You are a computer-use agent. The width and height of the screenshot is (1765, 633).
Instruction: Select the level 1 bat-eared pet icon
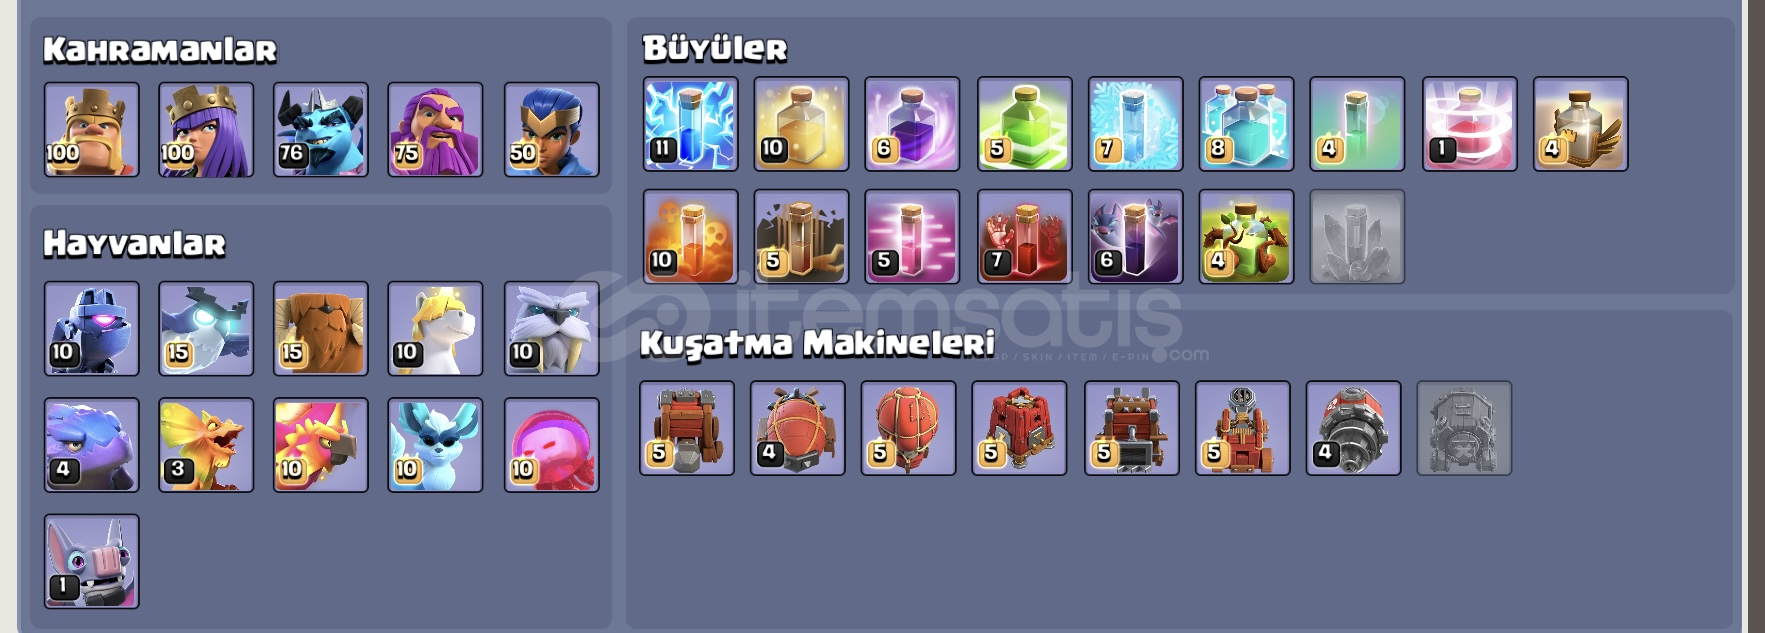coord(91,561)
